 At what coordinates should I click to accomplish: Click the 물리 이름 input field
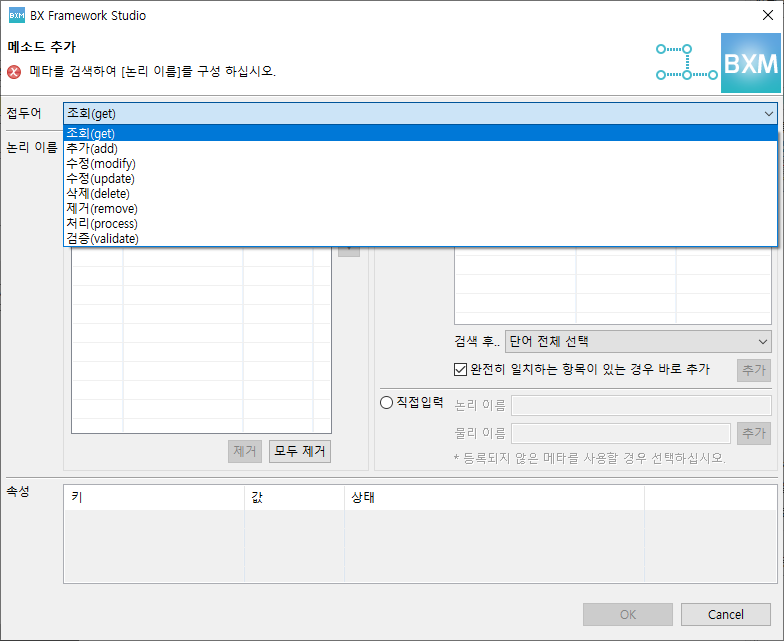tap(621, 433)
